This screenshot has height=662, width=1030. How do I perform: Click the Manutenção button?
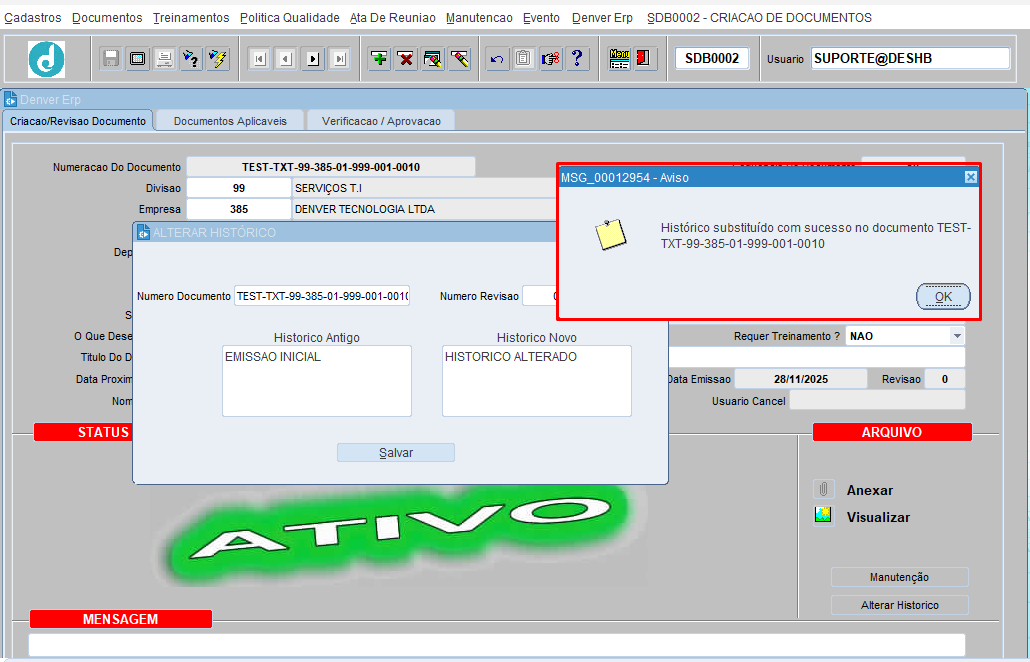pos(899,577)
